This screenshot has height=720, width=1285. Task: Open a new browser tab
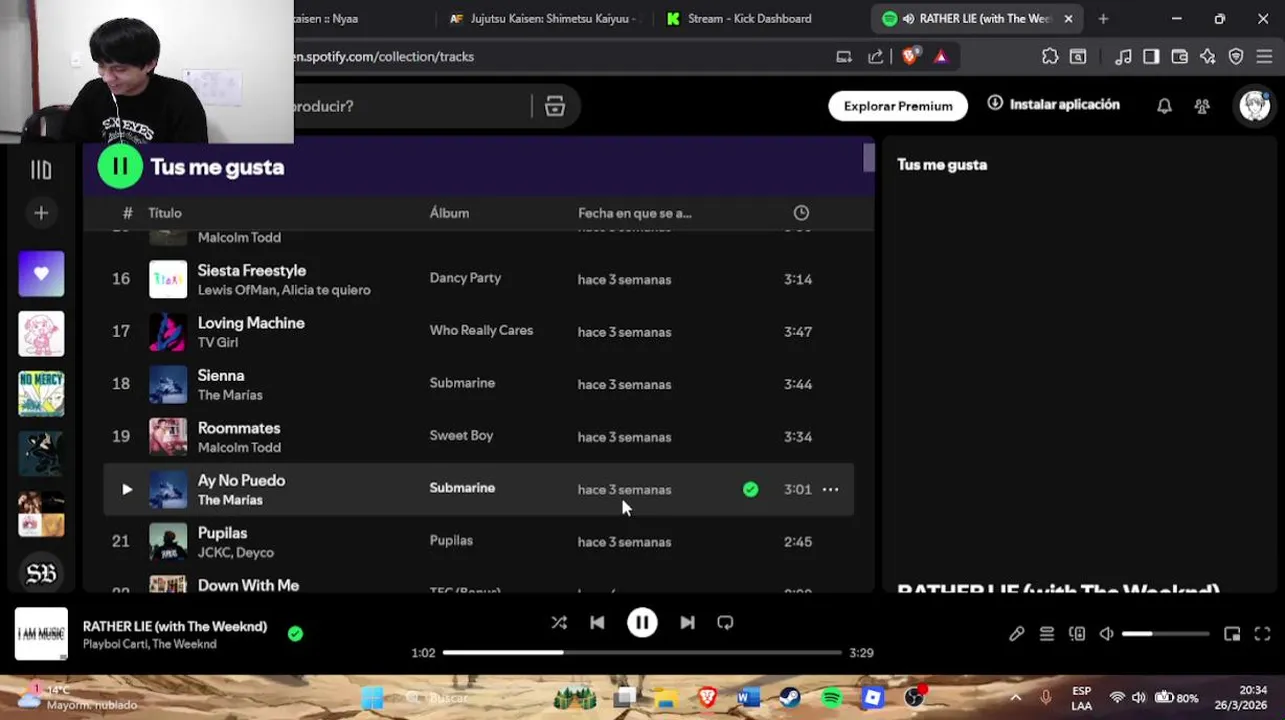1103,18
